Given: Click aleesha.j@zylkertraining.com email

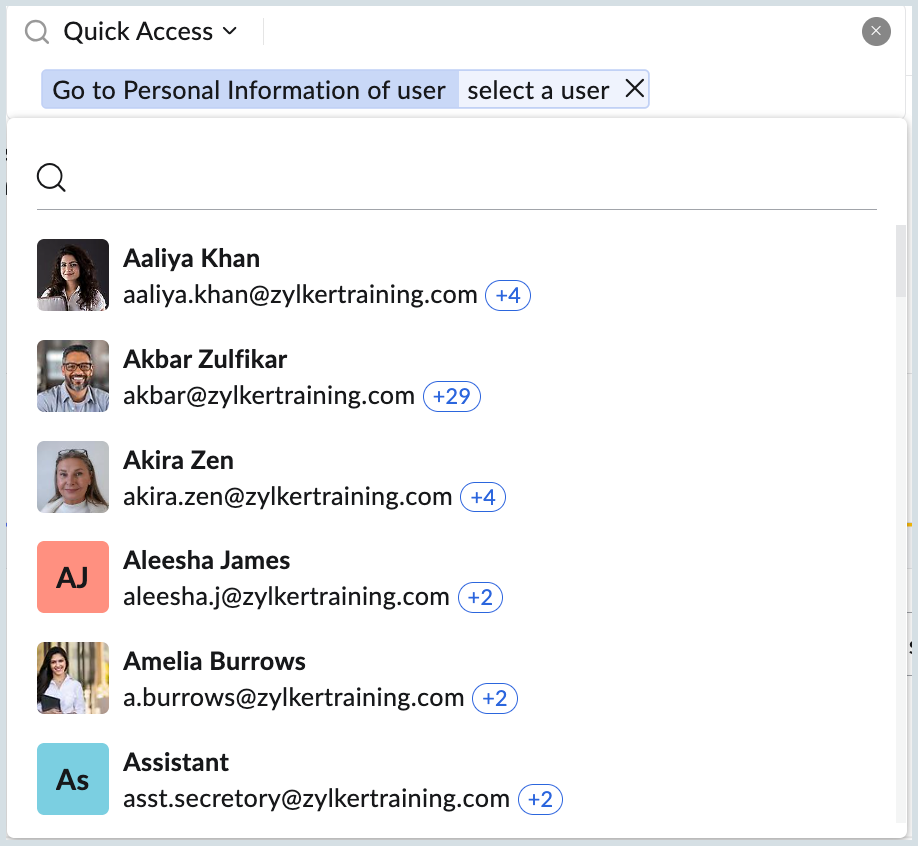Looking at the screenshot, I should [286, 597].
